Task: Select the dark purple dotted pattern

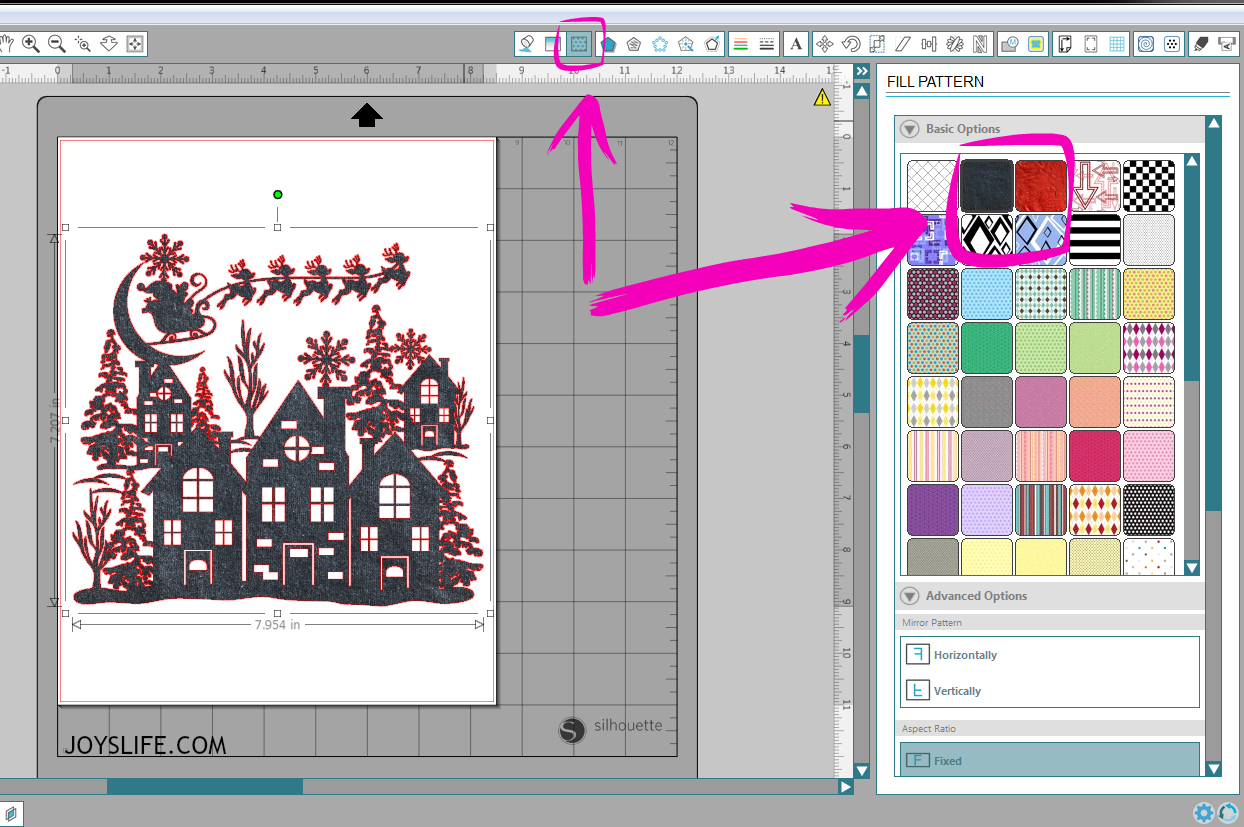Action: [x=933, y=509]
